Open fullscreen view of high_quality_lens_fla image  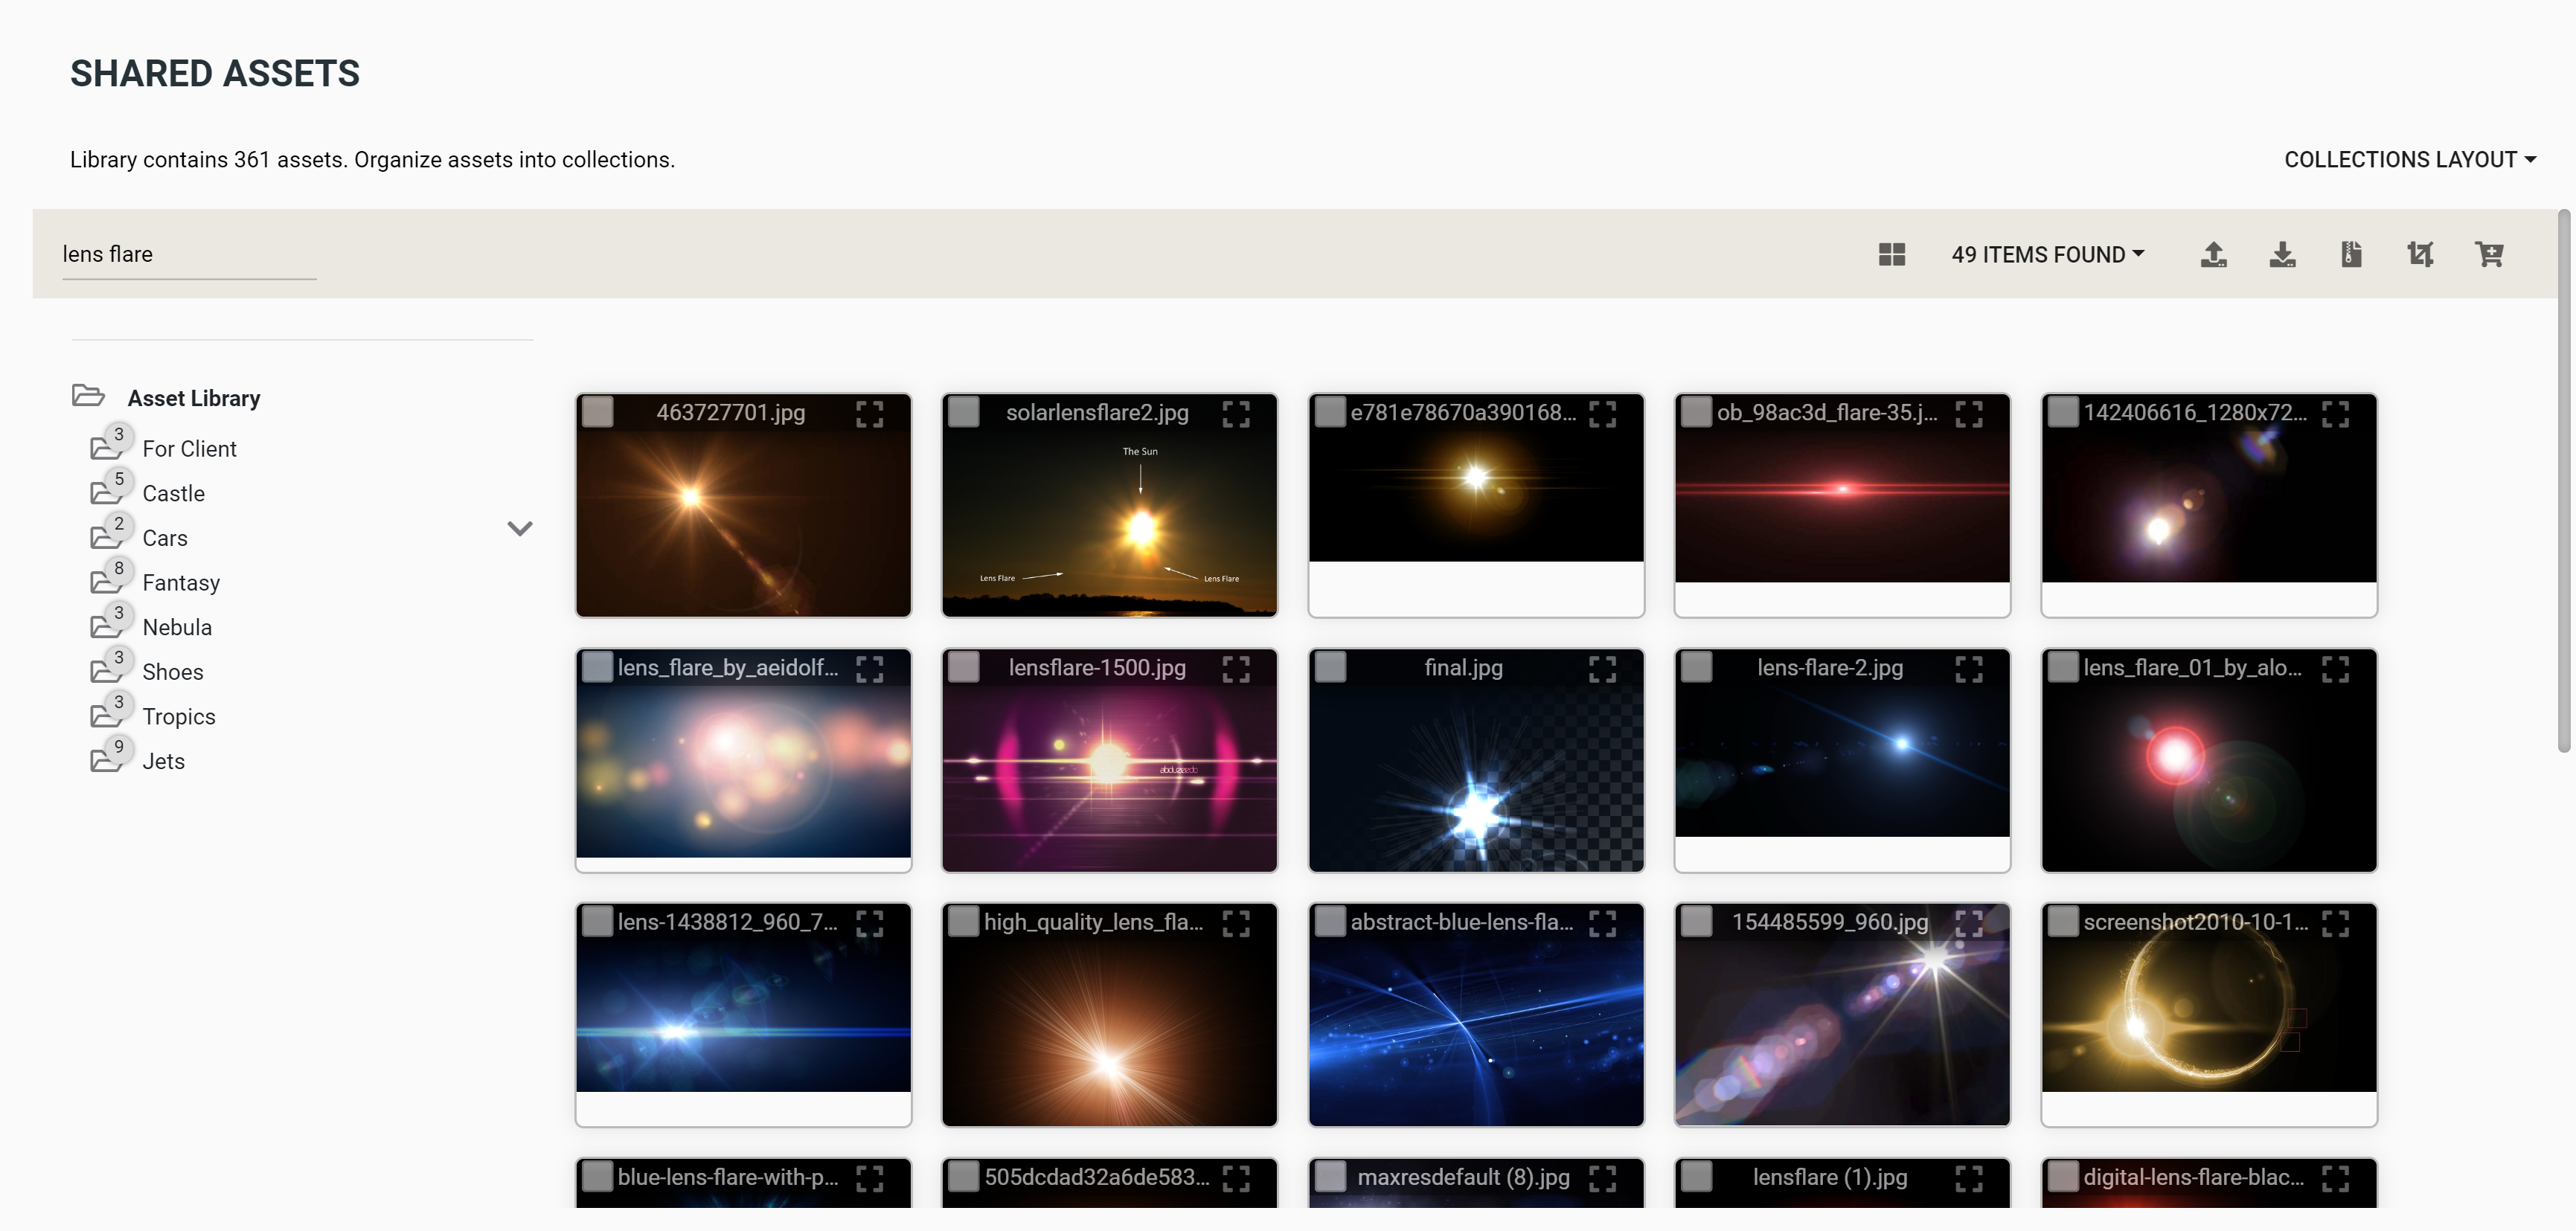pos(1236,923)
